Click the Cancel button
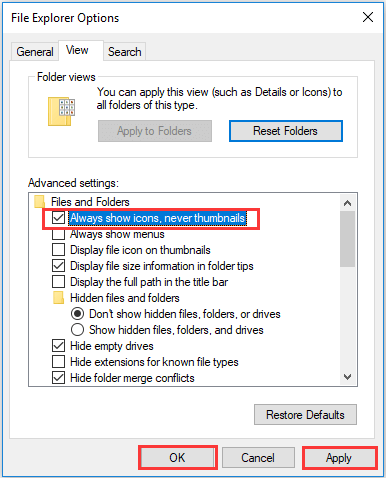The height and width of the screenshot is (478, 386). [x=258, y=458]
